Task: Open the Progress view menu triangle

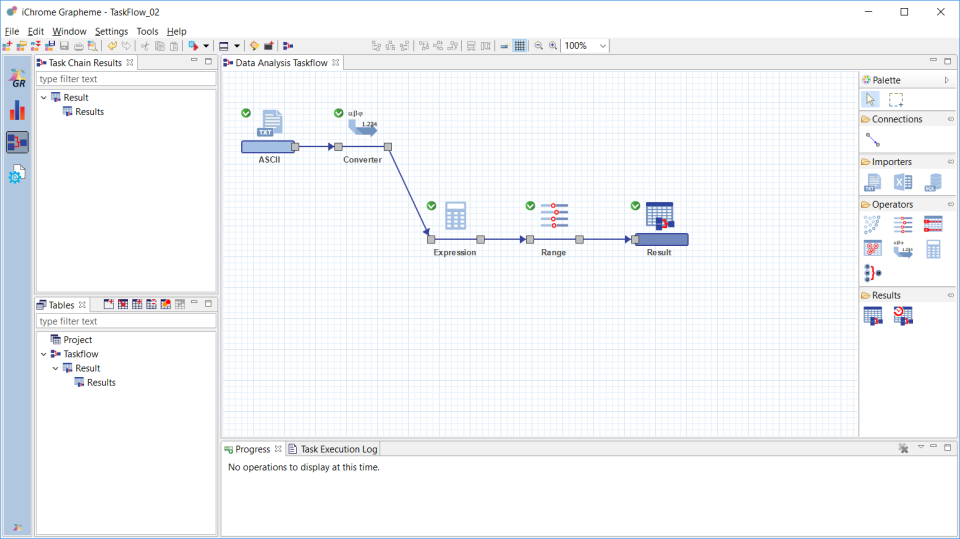Action: point(921,448)
